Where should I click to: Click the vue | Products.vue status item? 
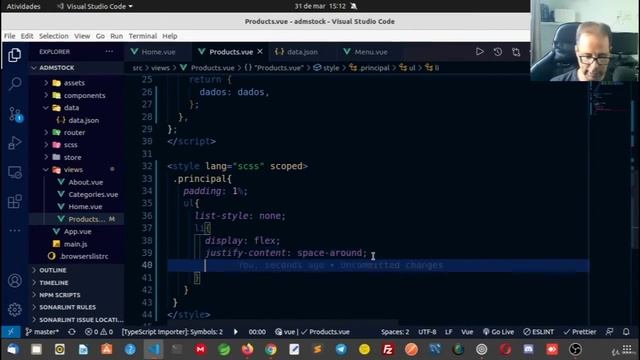[x=312, y=332]
